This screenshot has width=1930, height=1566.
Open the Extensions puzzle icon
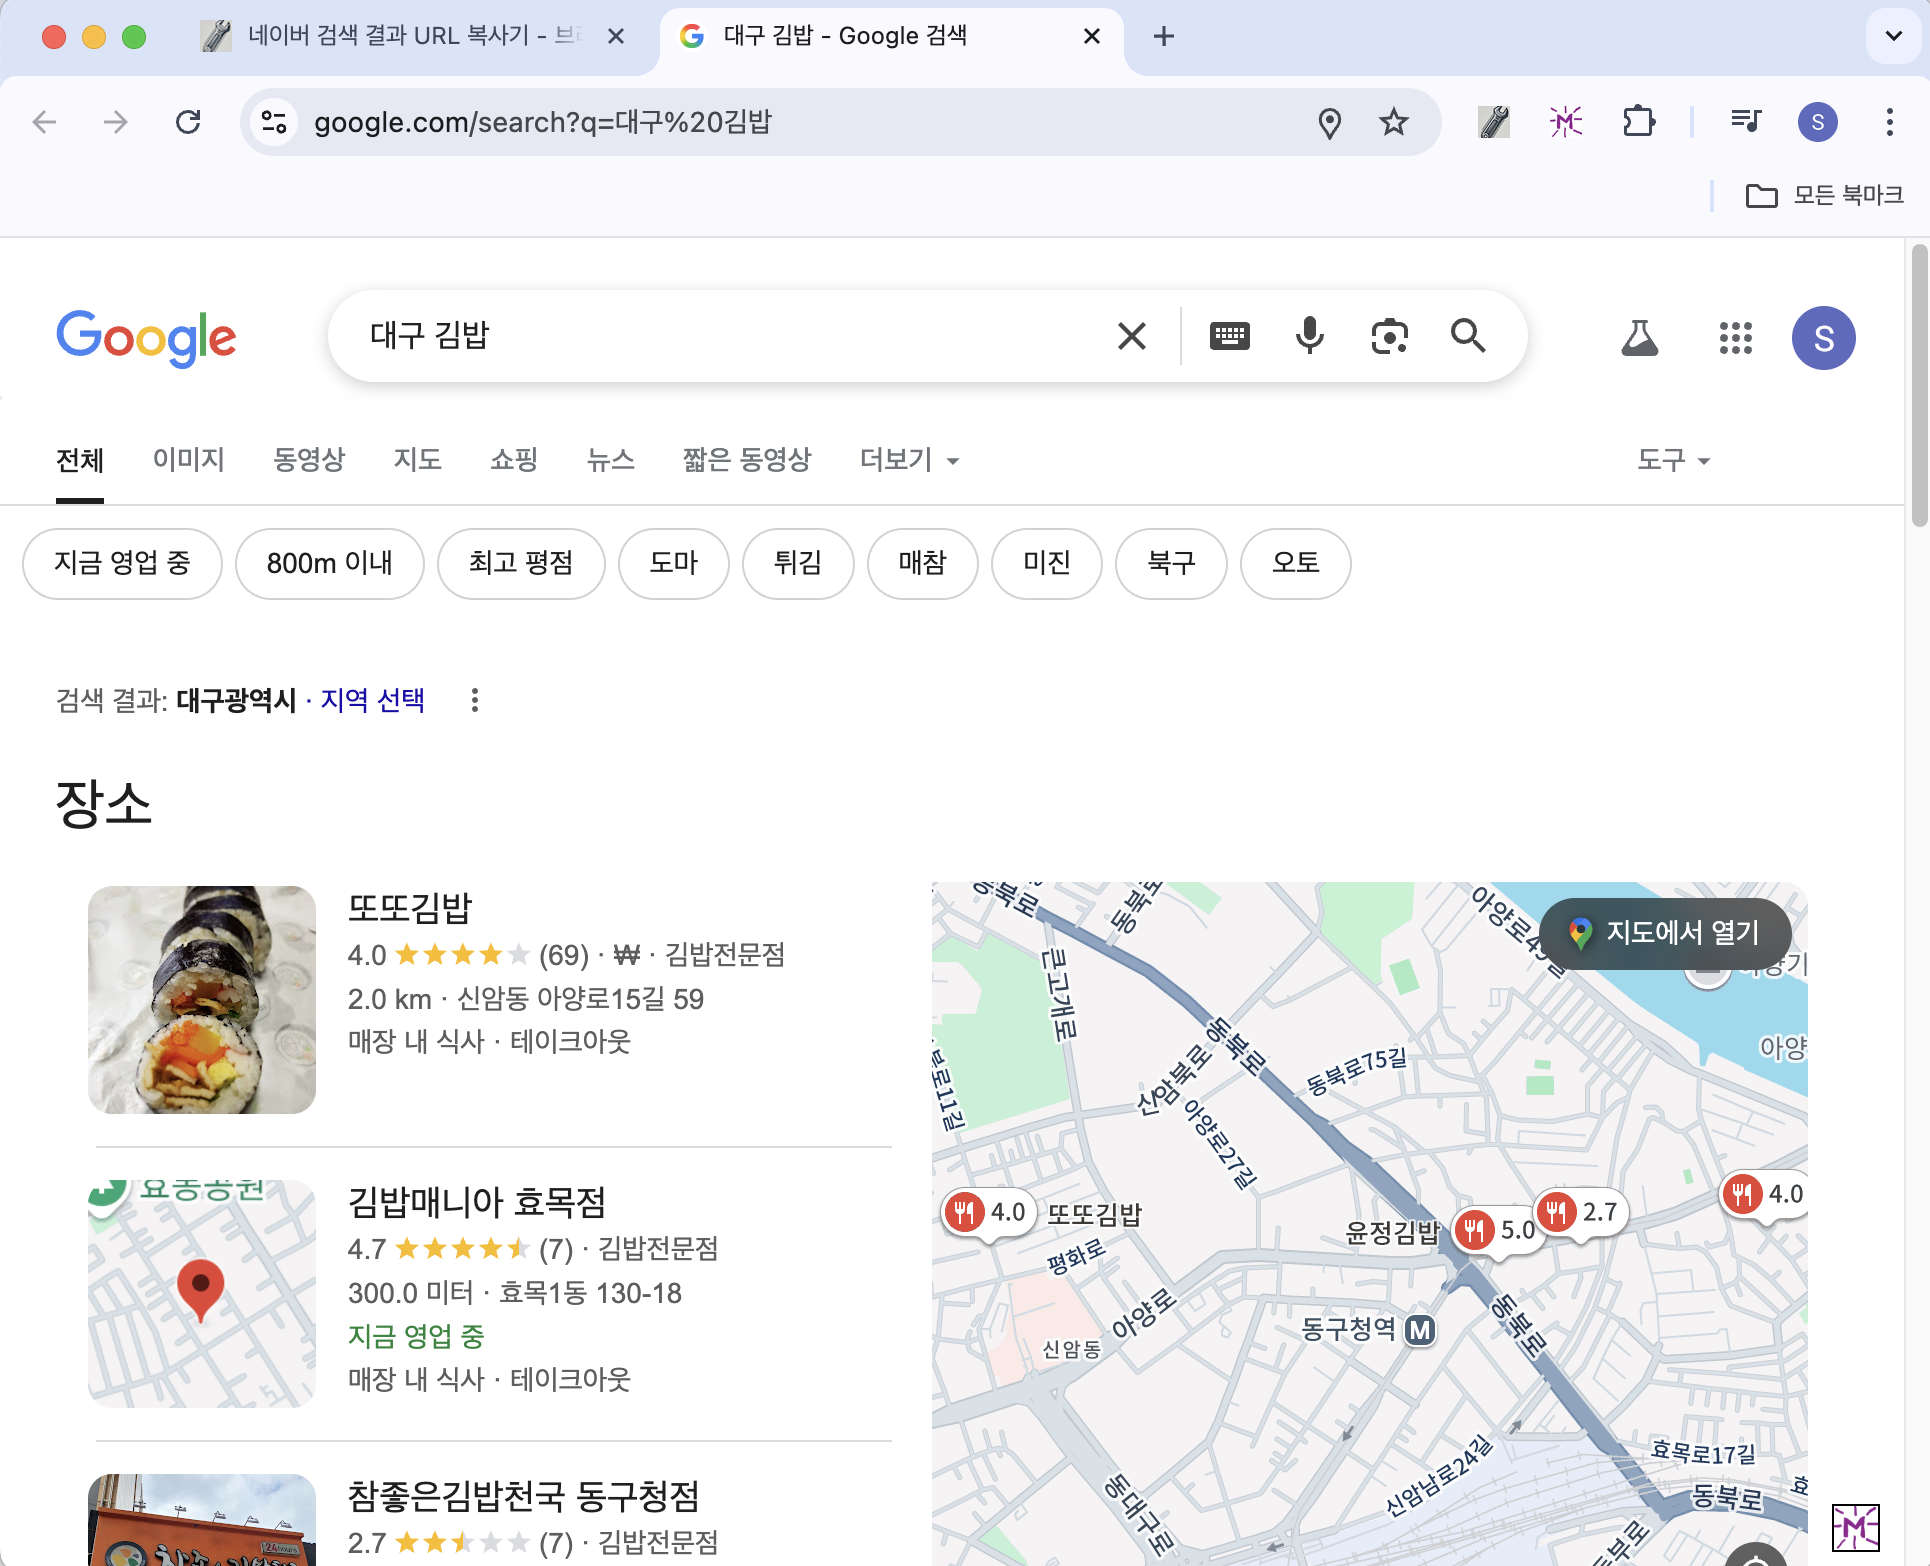pos(1638,122)
